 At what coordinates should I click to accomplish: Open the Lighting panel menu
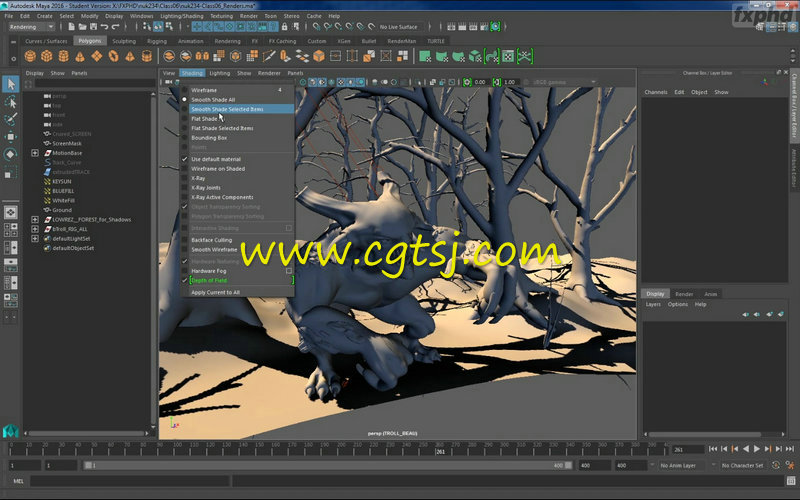pyautogui.click(x=219, y=73)
